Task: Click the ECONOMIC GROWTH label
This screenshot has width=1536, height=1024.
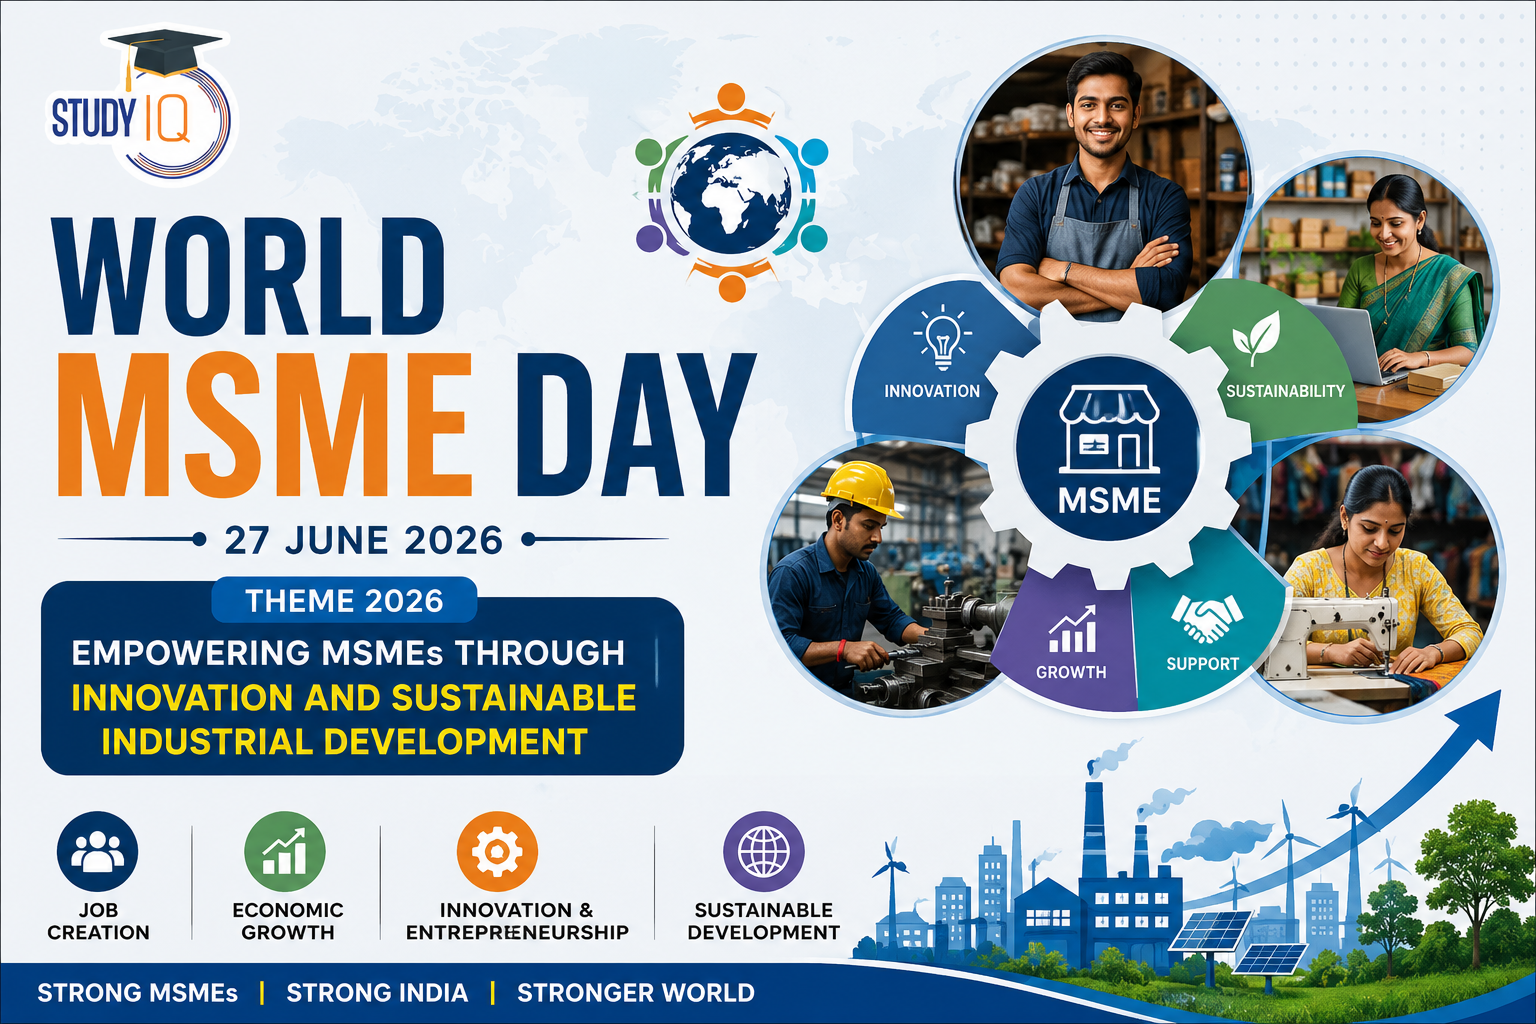Action: [287, 921]
